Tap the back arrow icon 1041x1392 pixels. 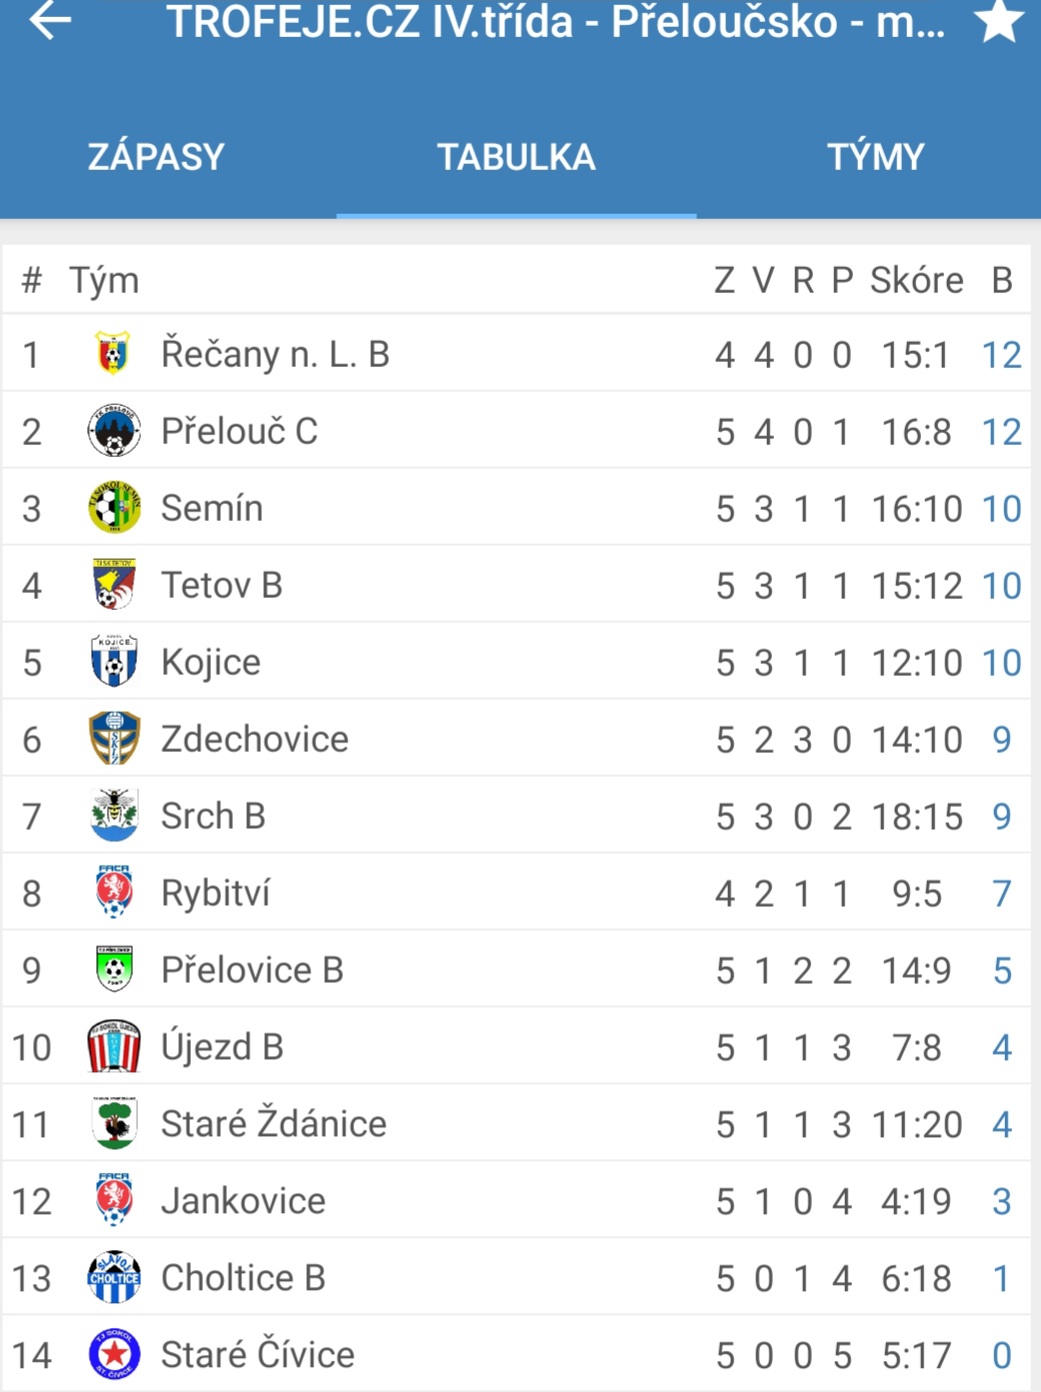tap(50, 20)
